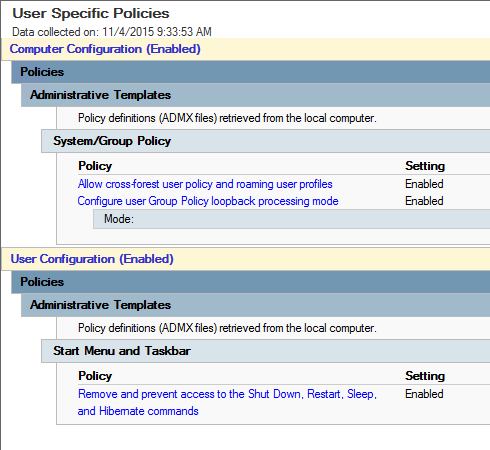Viewport: 490px width, 450px height.
Task: Open the Remove and prevent access Shut Down link
Action: tap(227, 402)
